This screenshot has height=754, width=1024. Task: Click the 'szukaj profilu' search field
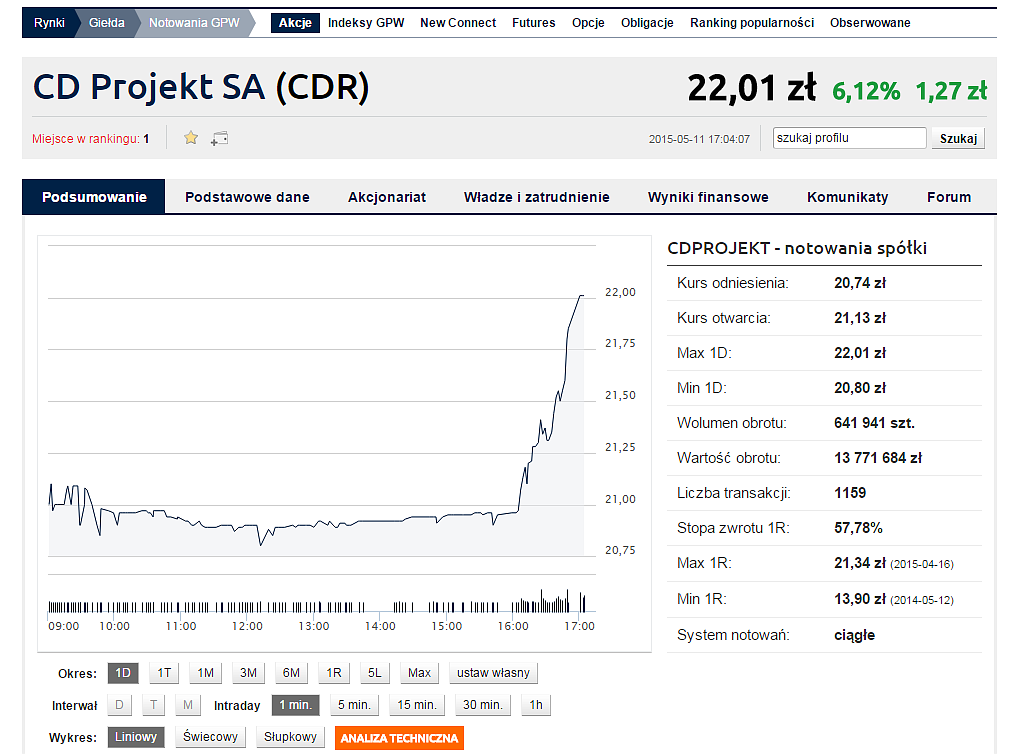point(849,138)
